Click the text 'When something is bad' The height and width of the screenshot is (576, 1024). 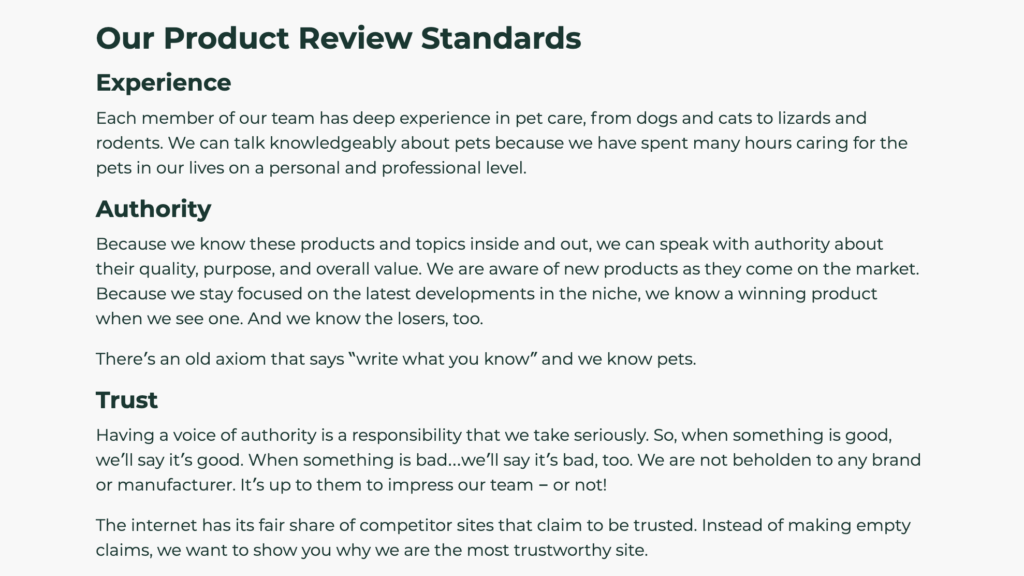pos(345,460)
